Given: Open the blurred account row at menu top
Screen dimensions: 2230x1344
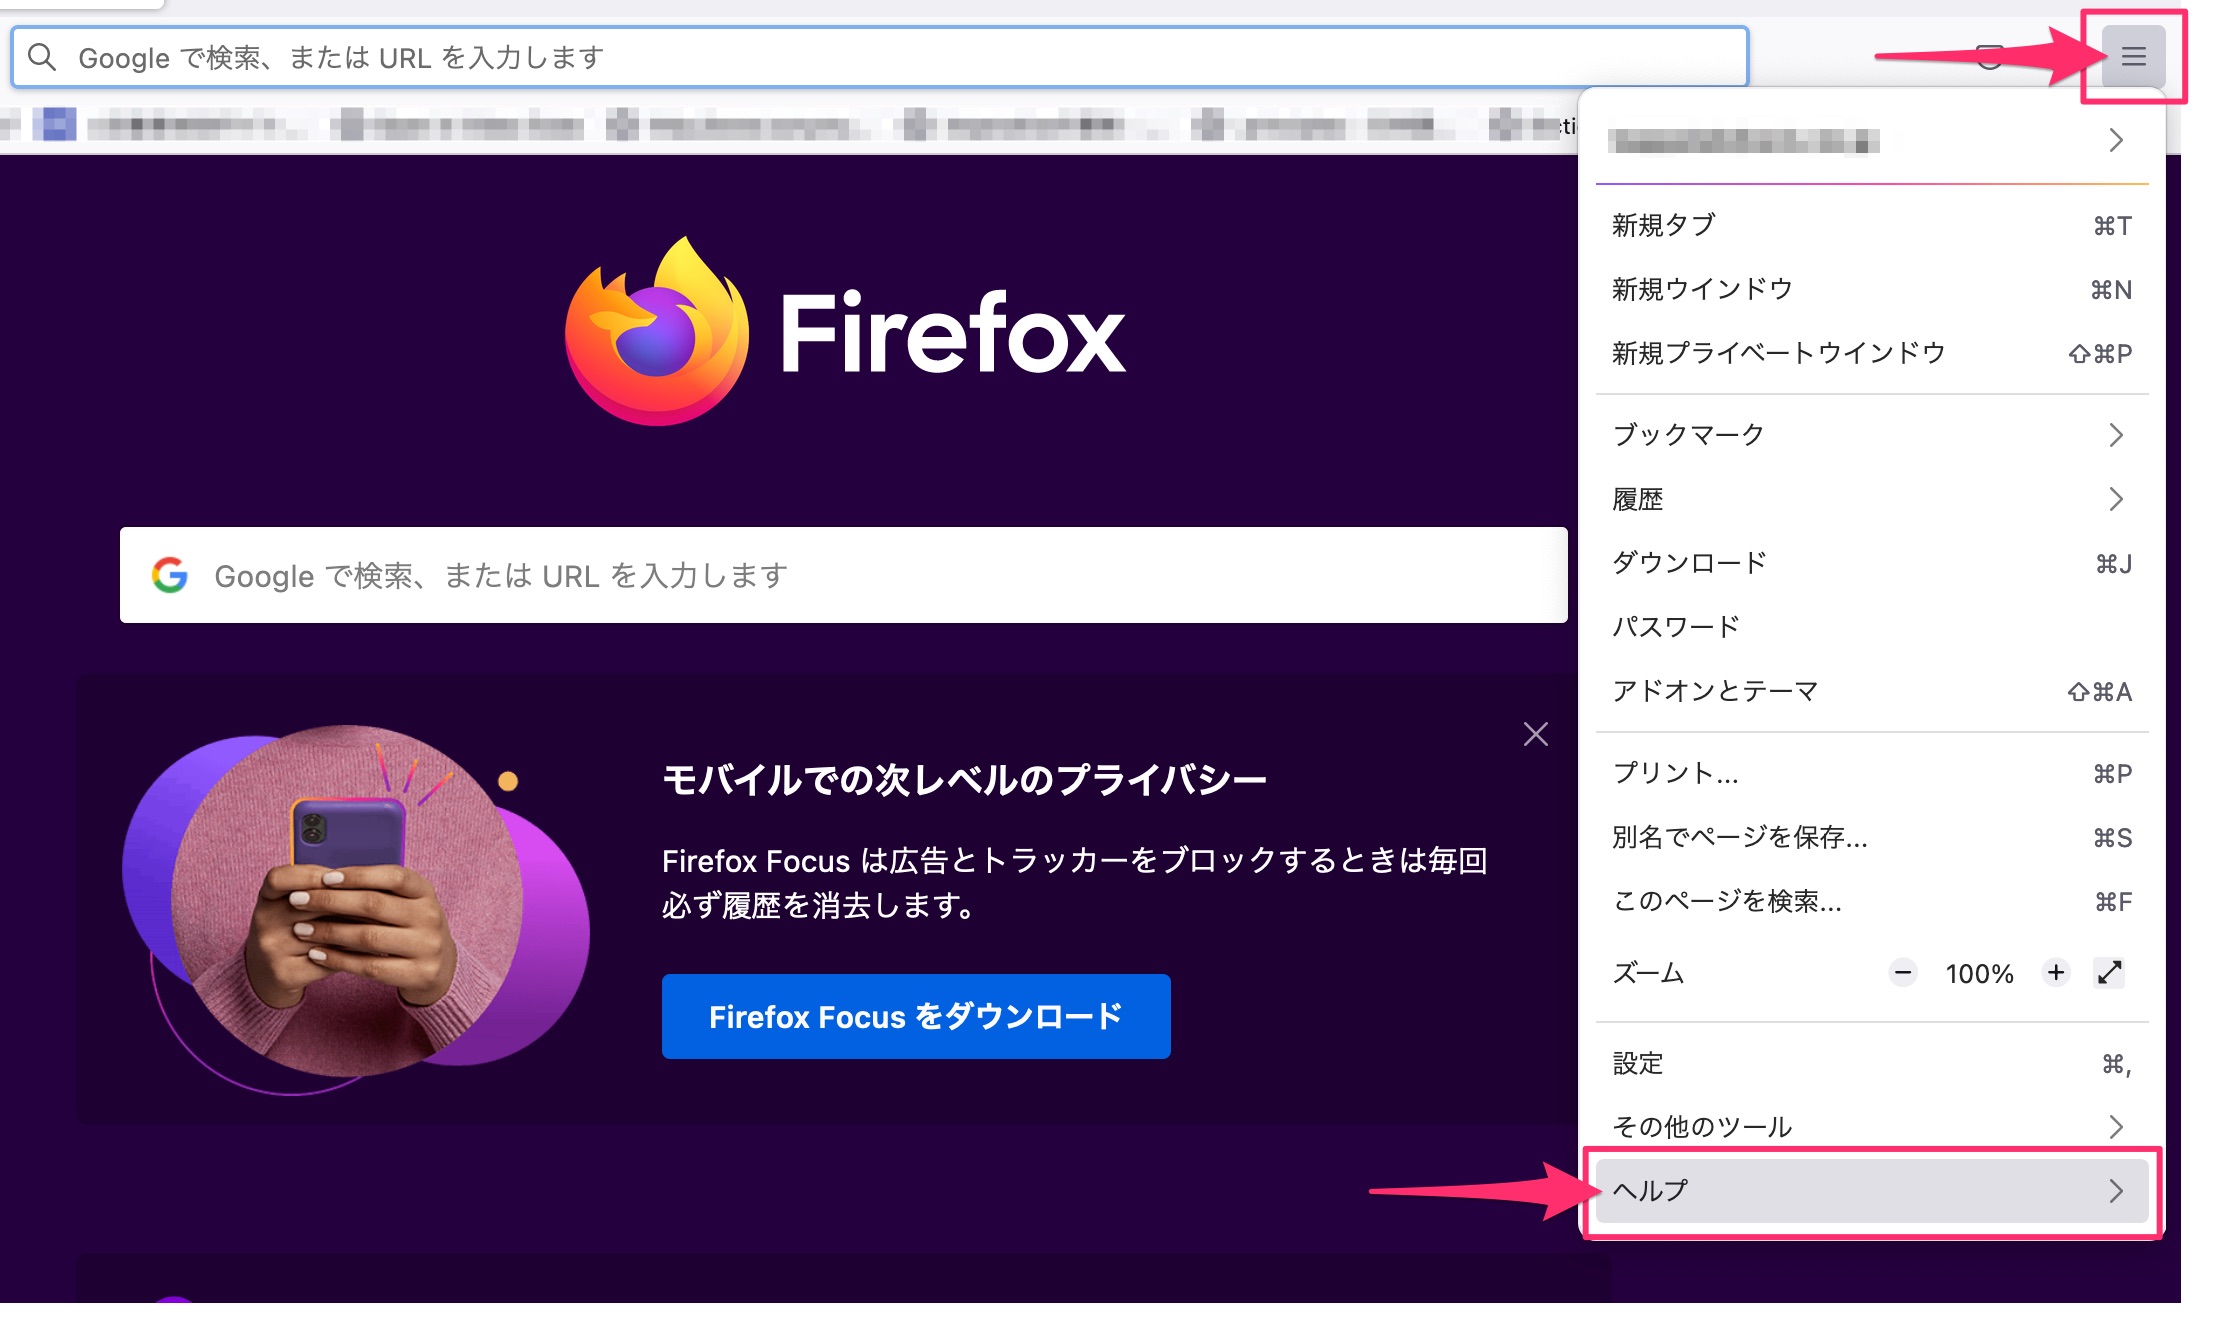Looking at the screenshot, I should 1872,140.
